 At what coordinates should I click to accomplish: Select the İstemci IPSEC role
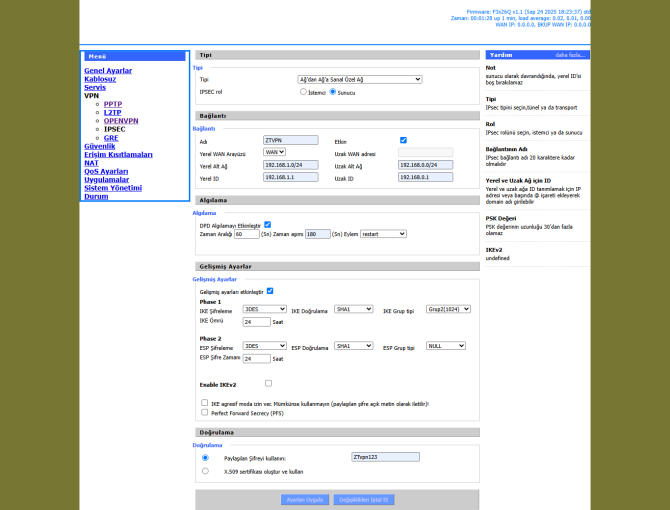point(304,92)
